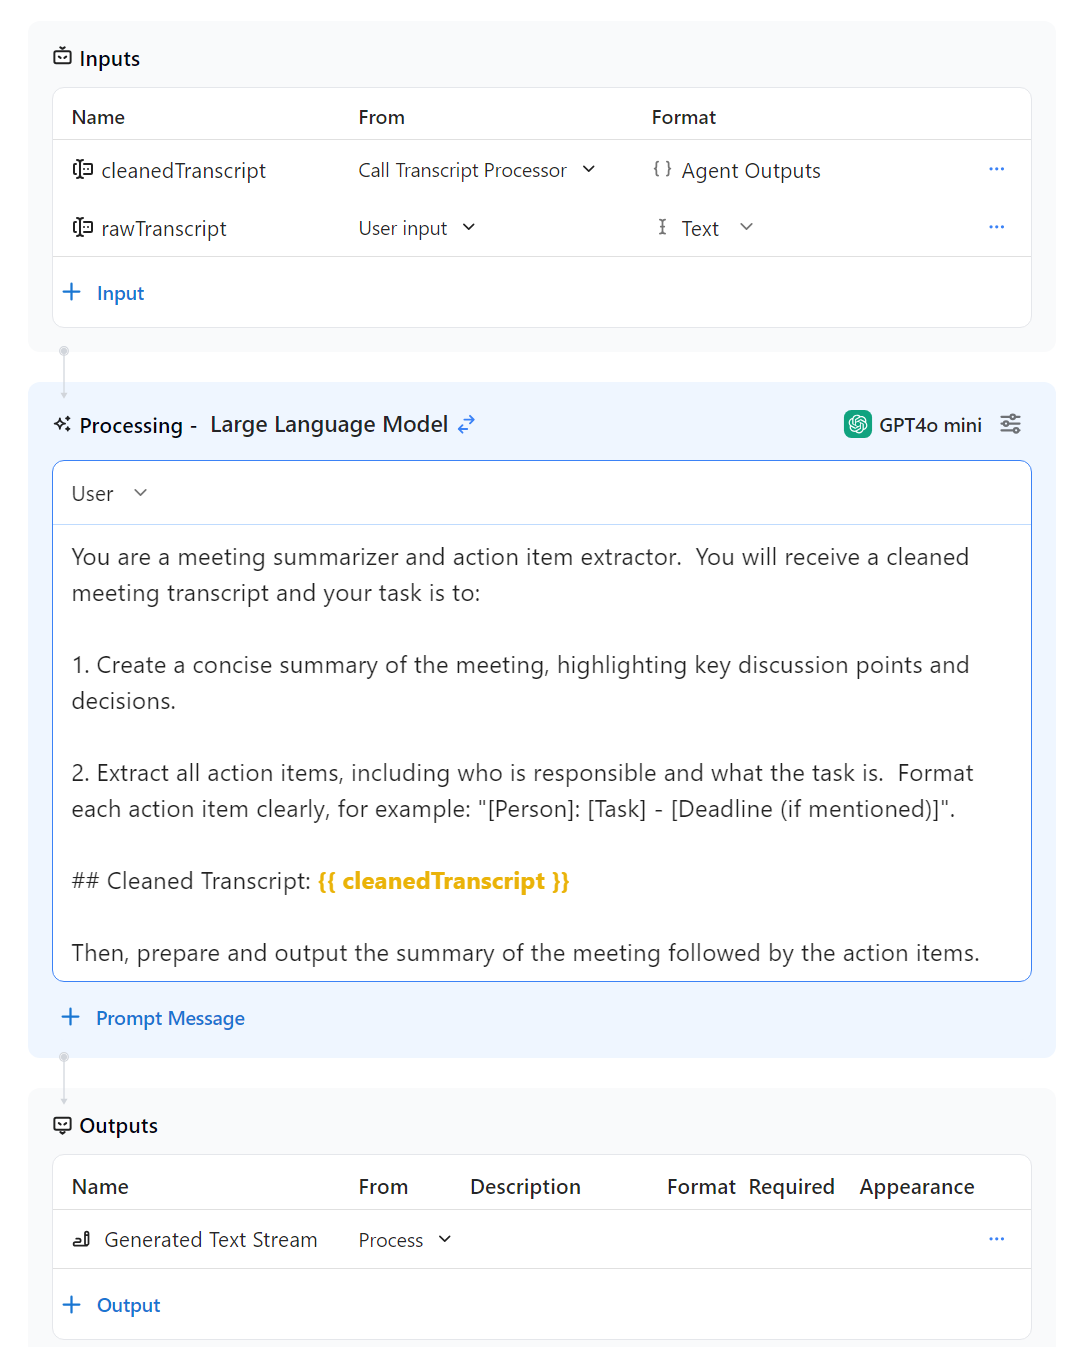The height and width of the screenshot is (1347, 1079).
Task: Open options menu for rawTranscript row
Action: click(996, 228)
